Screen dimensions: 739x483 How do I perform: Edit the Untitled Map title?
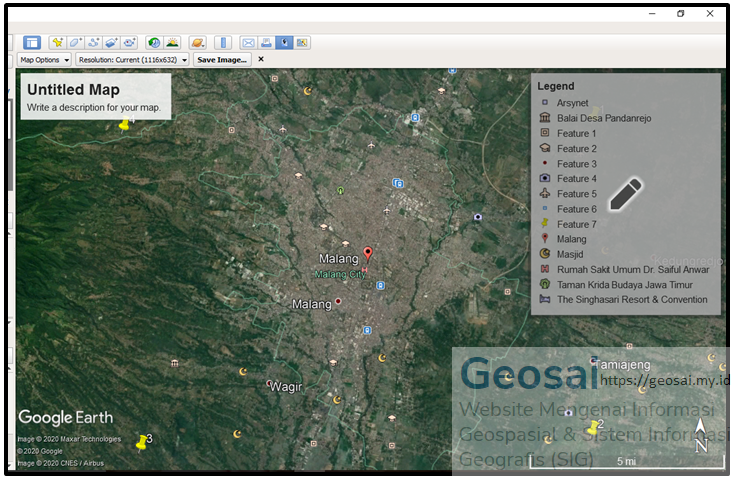[x=73, y=90]
